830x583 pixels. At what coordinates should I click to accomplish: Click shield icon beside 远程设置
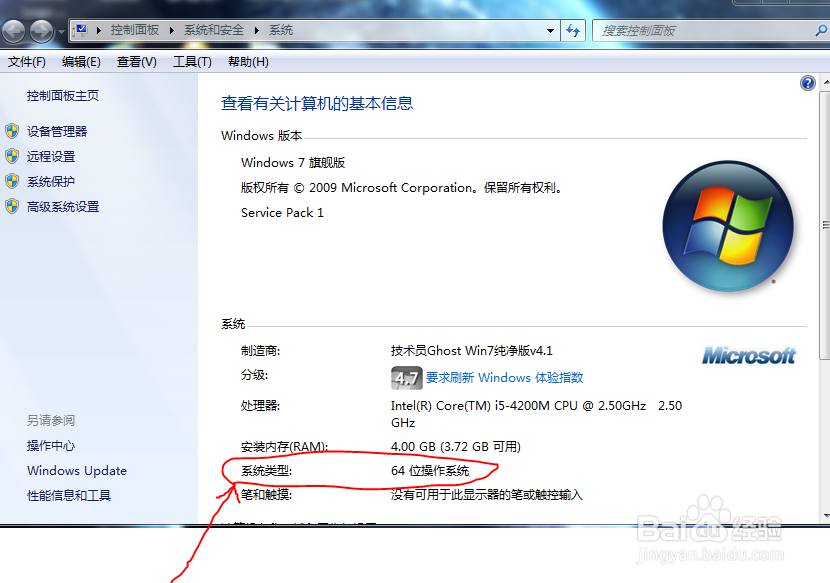[x=12, y=156]
